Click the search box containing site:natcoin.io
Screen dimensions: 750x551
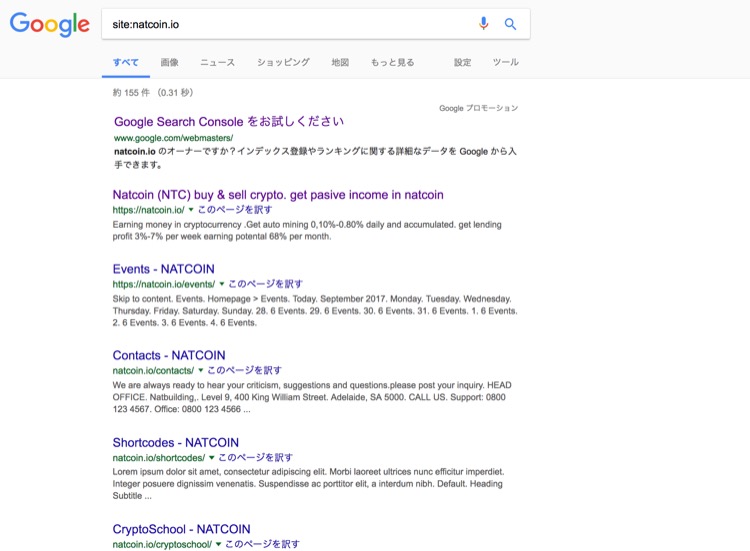pyautogui.click(x=316, y=24)
